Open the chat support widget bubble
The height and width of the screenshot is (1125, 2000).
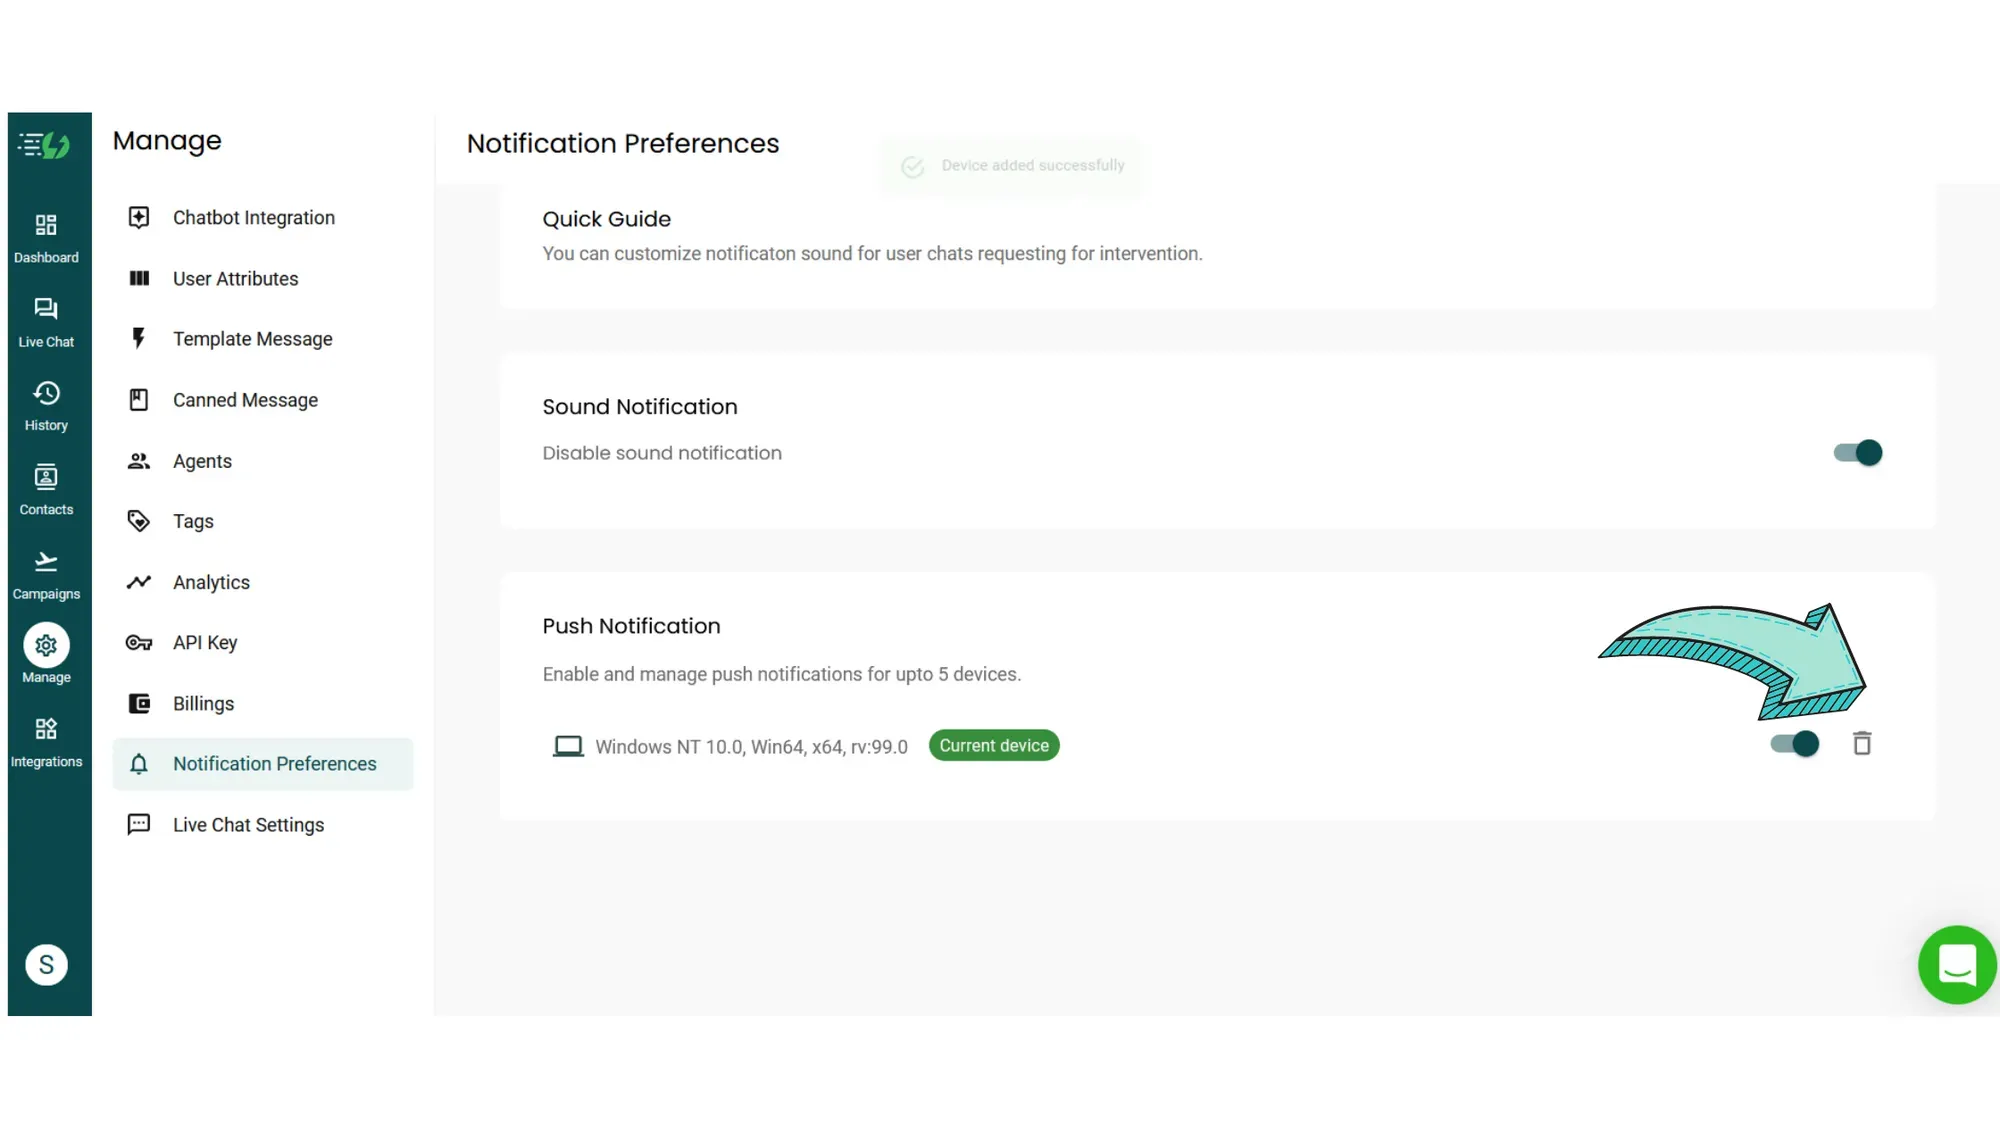1957,964
